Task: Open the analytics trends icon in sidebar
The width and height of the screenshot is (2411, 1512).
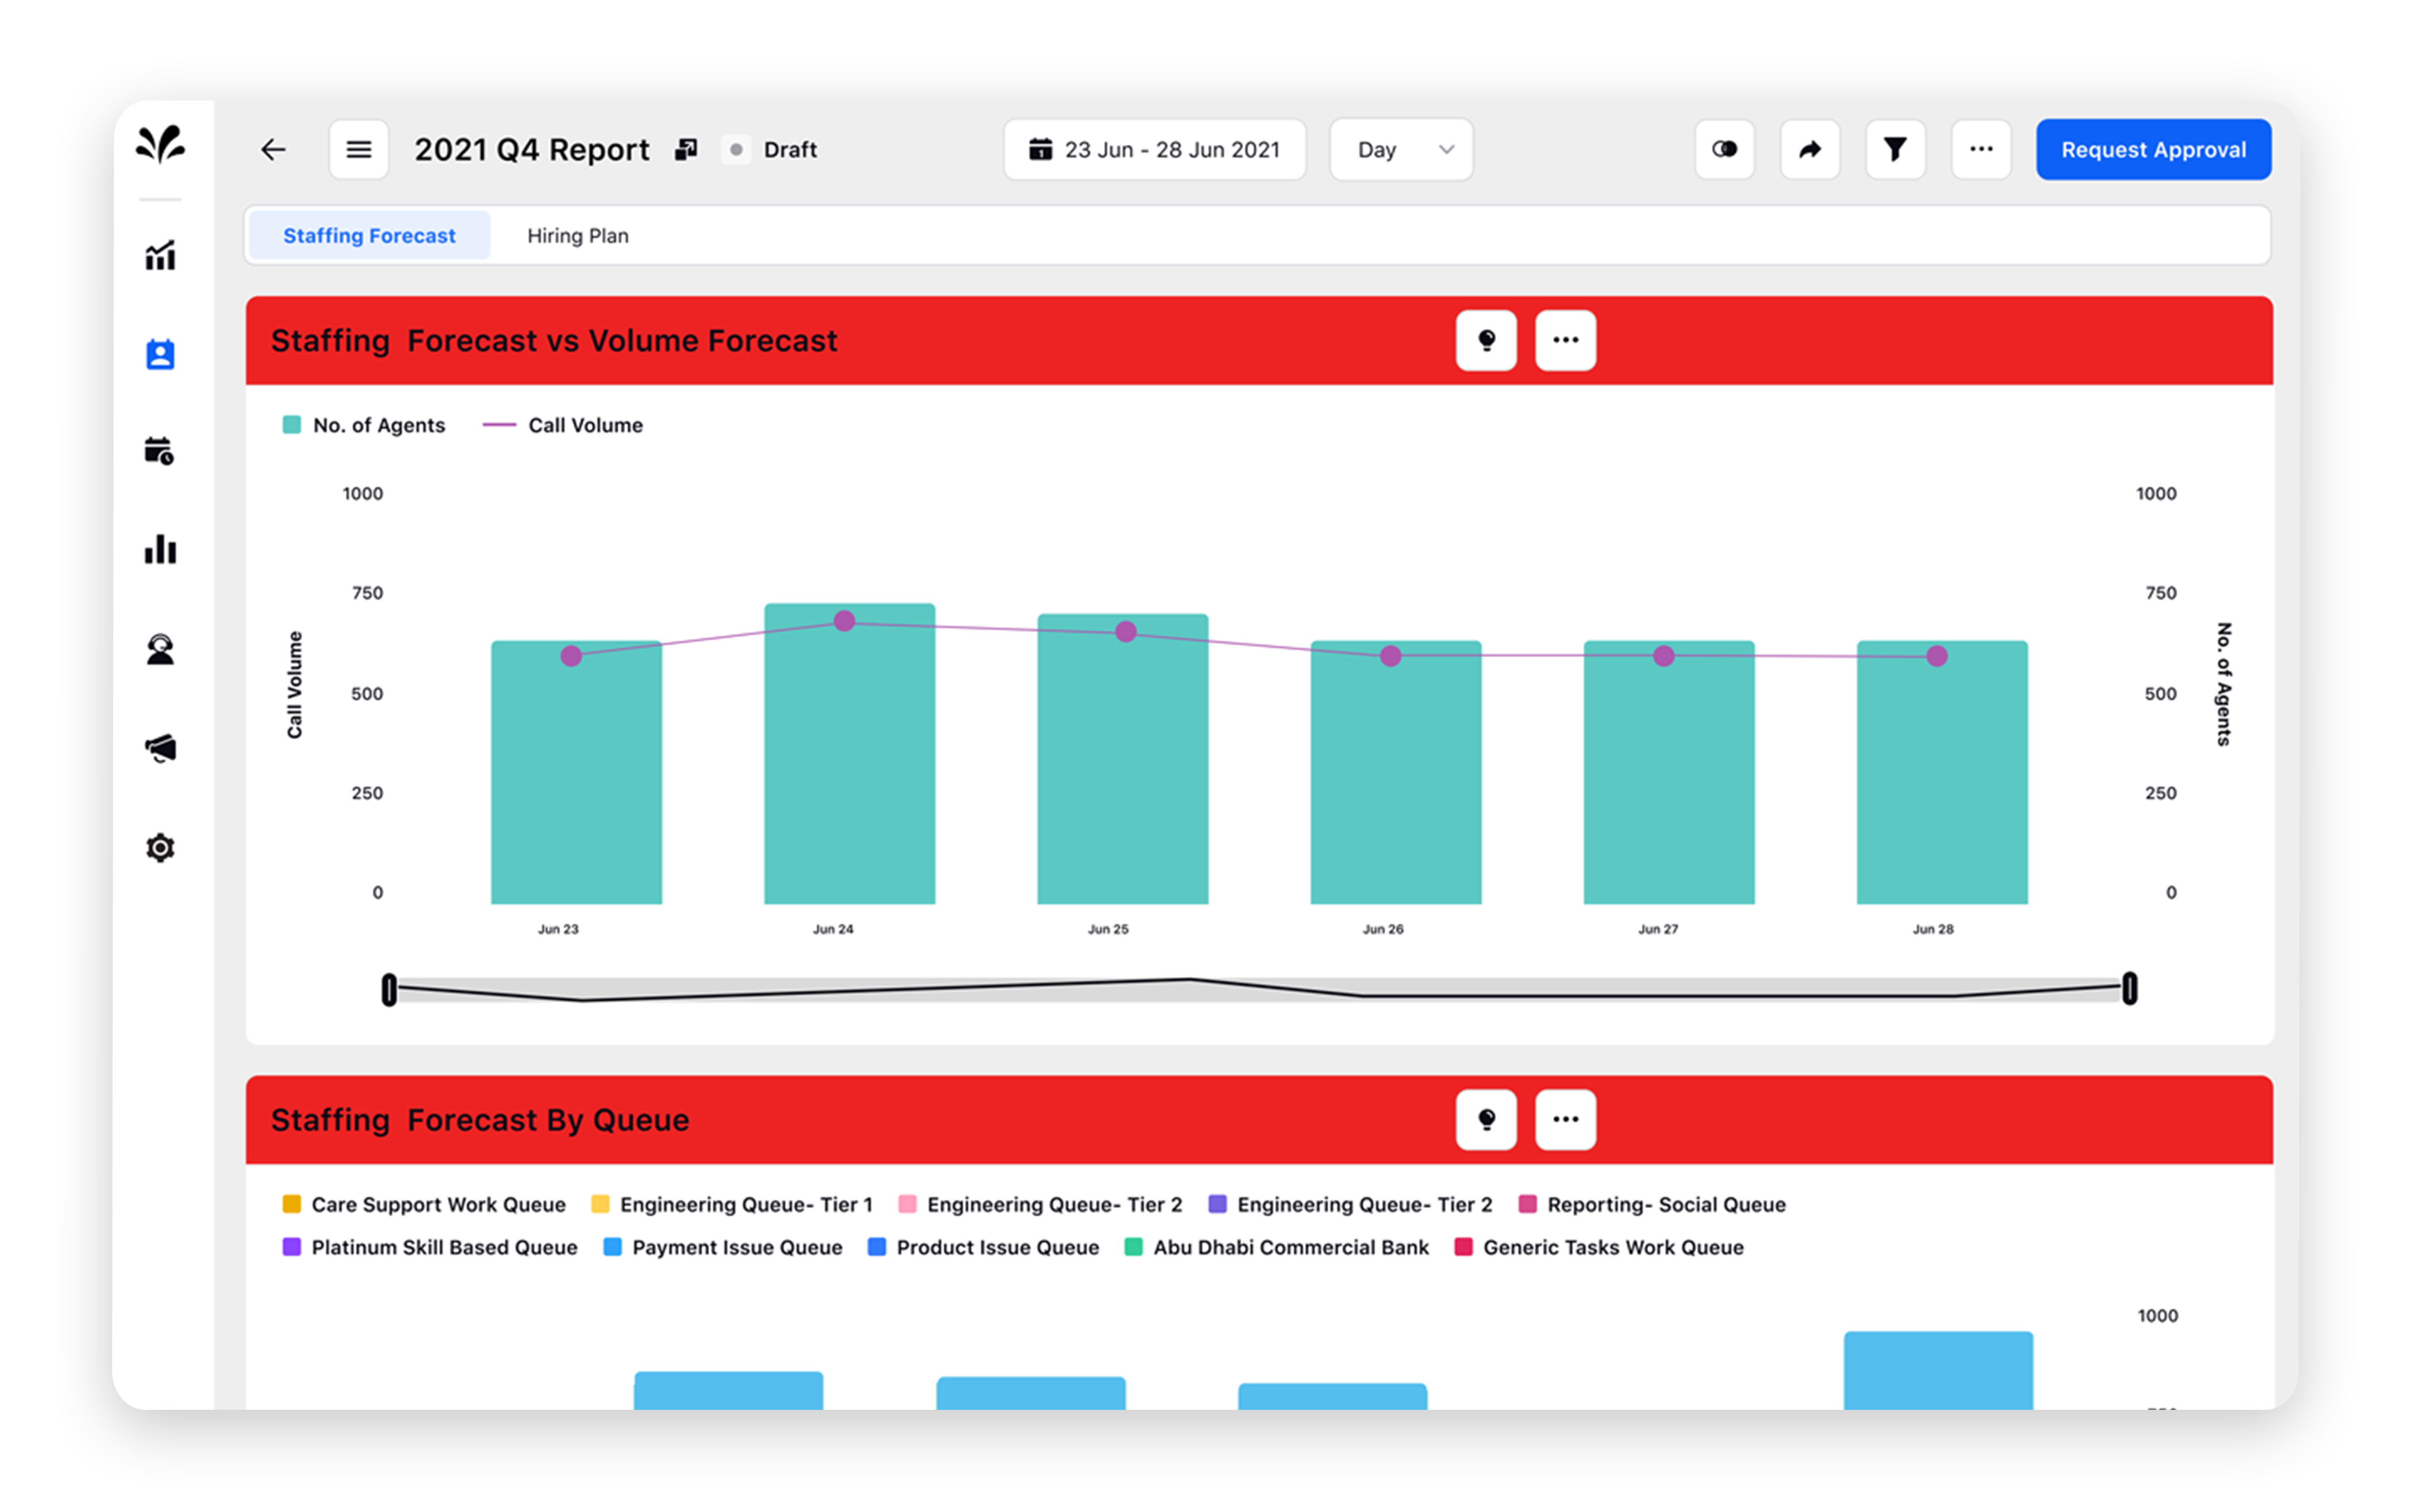Action: click(160, 256)
